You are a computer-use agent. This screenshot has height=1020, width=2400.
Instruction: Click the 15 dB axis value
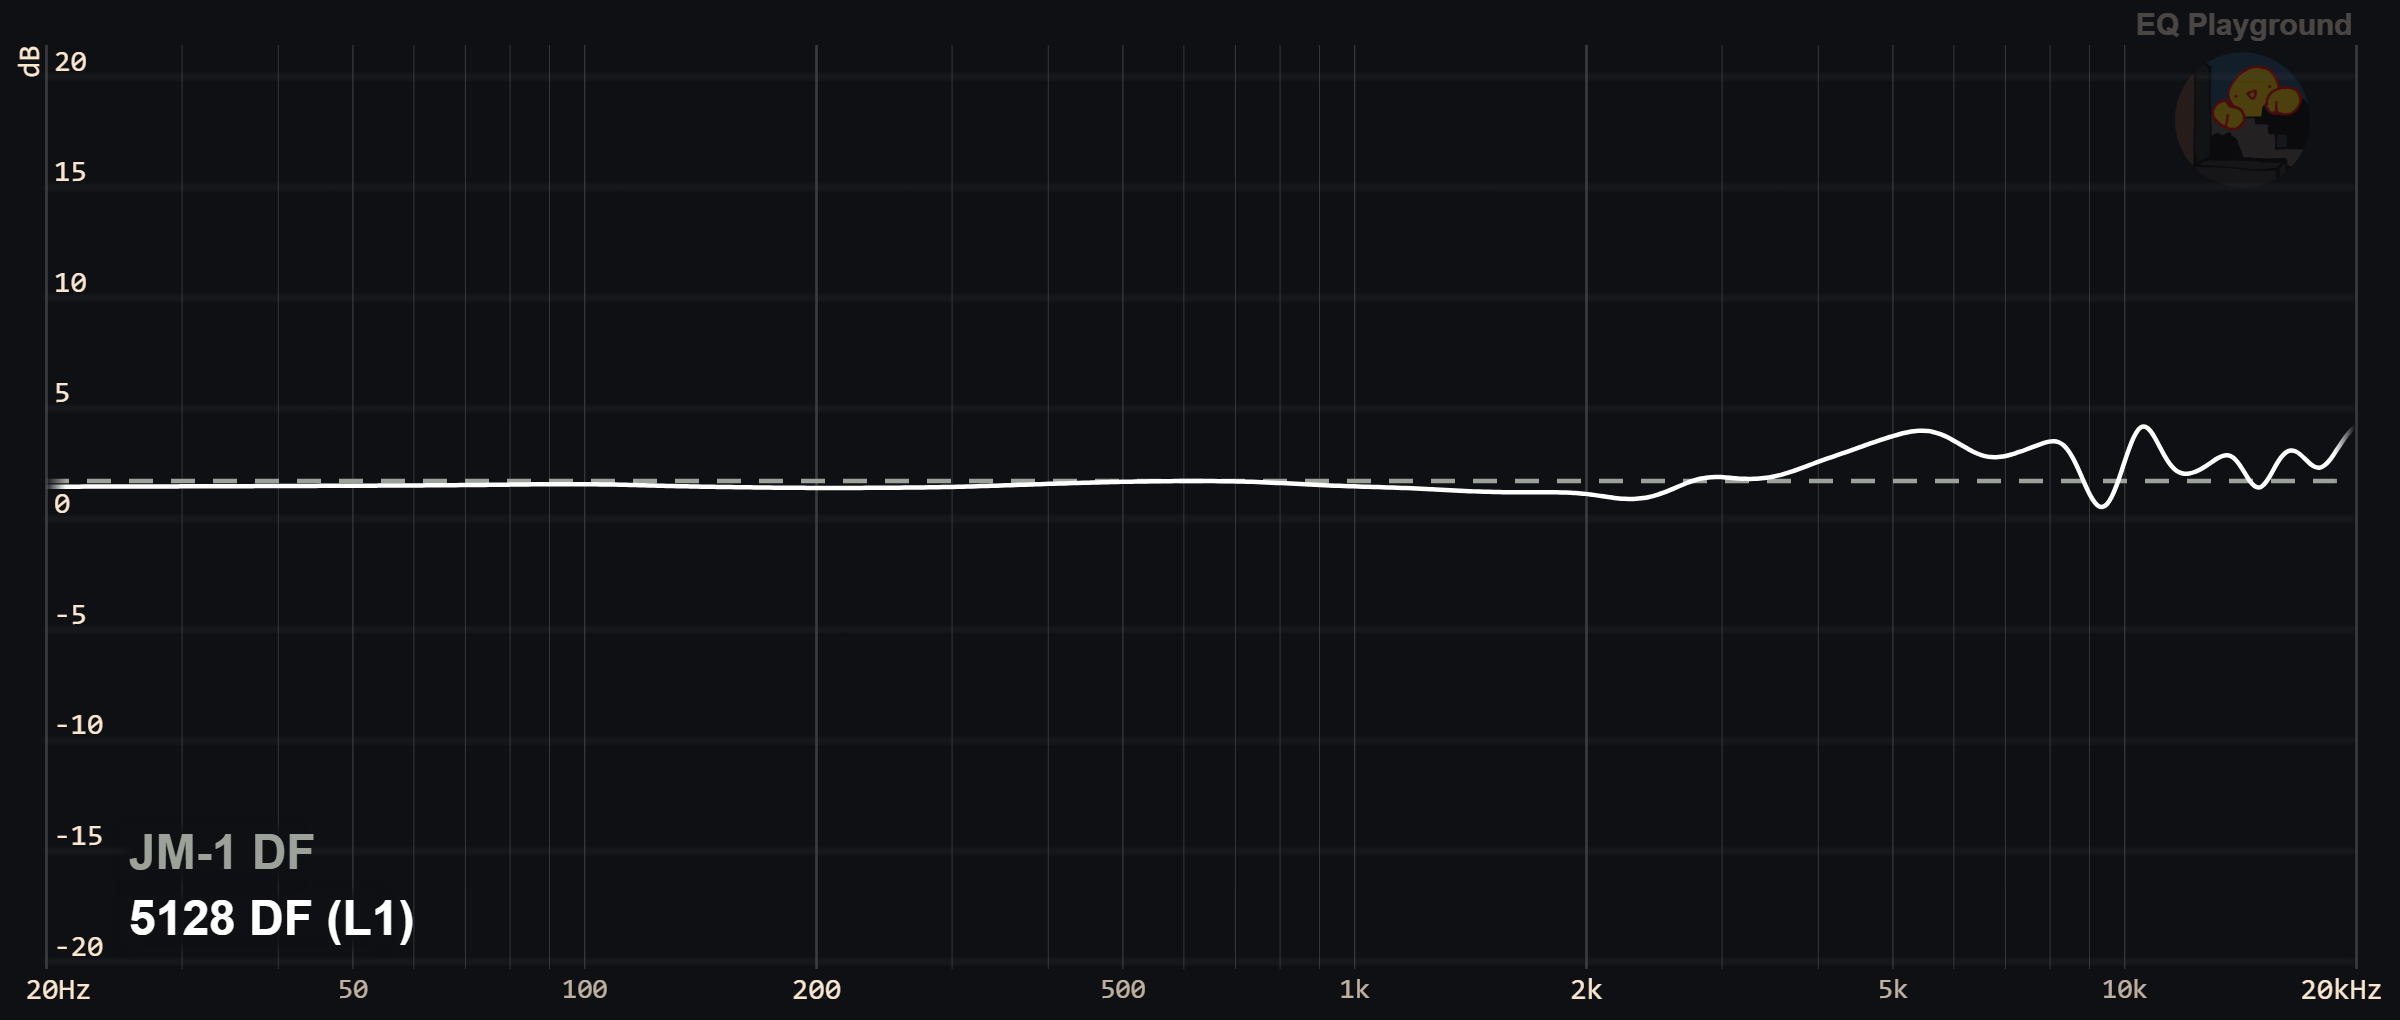click(70, 172)
